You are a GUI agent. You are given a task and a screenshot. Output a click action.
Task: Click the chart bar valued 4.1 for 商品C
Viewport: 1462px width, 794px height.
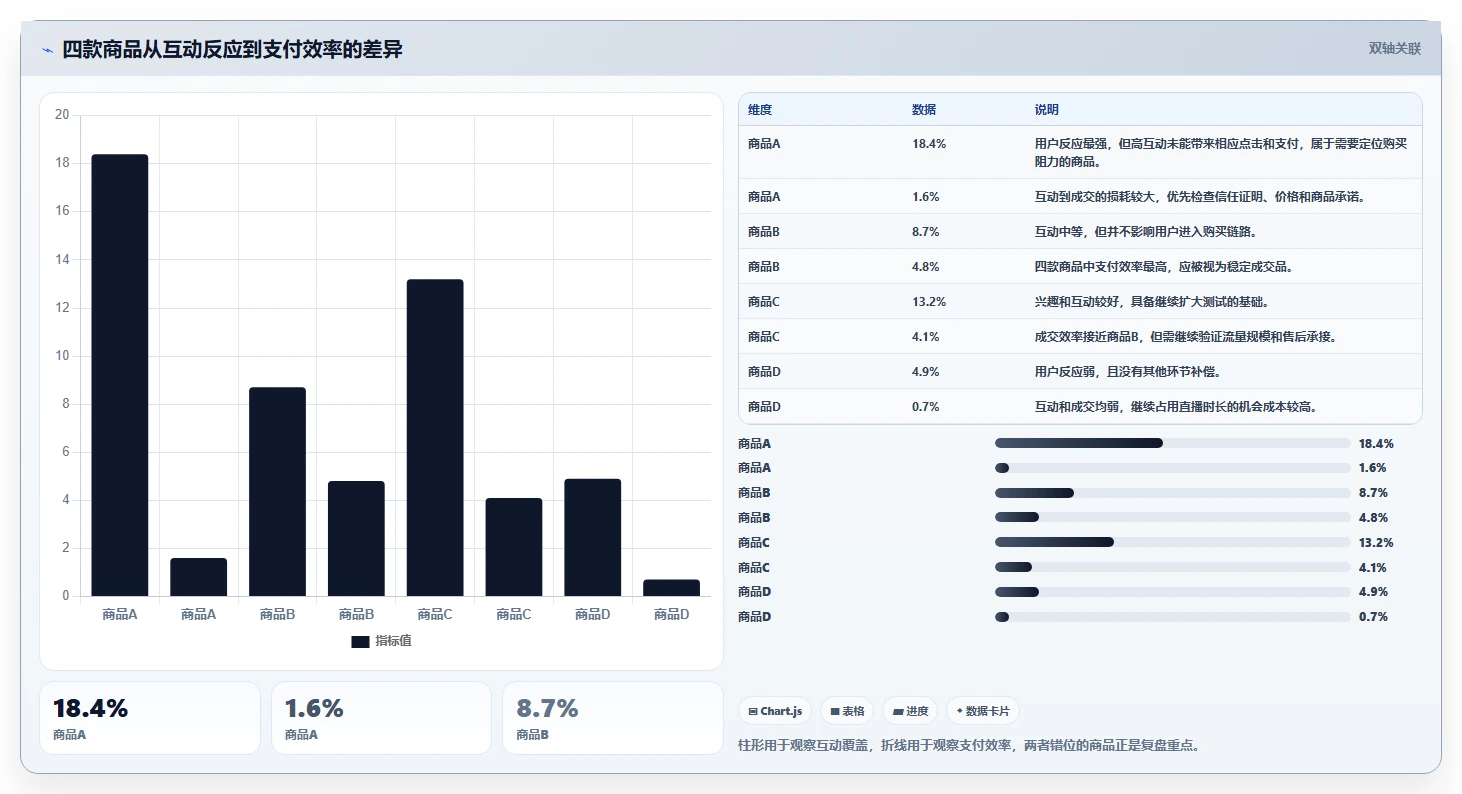[x=514, y=547]
